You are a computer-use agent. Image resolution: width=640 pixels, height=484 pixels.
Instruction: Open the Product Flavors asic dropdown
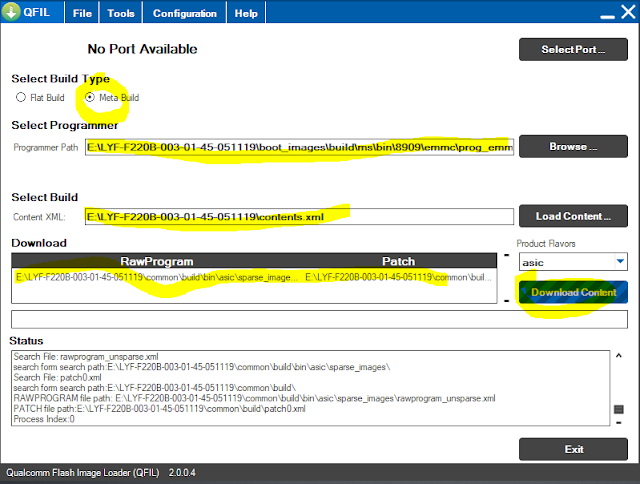(x=573, y=262)
